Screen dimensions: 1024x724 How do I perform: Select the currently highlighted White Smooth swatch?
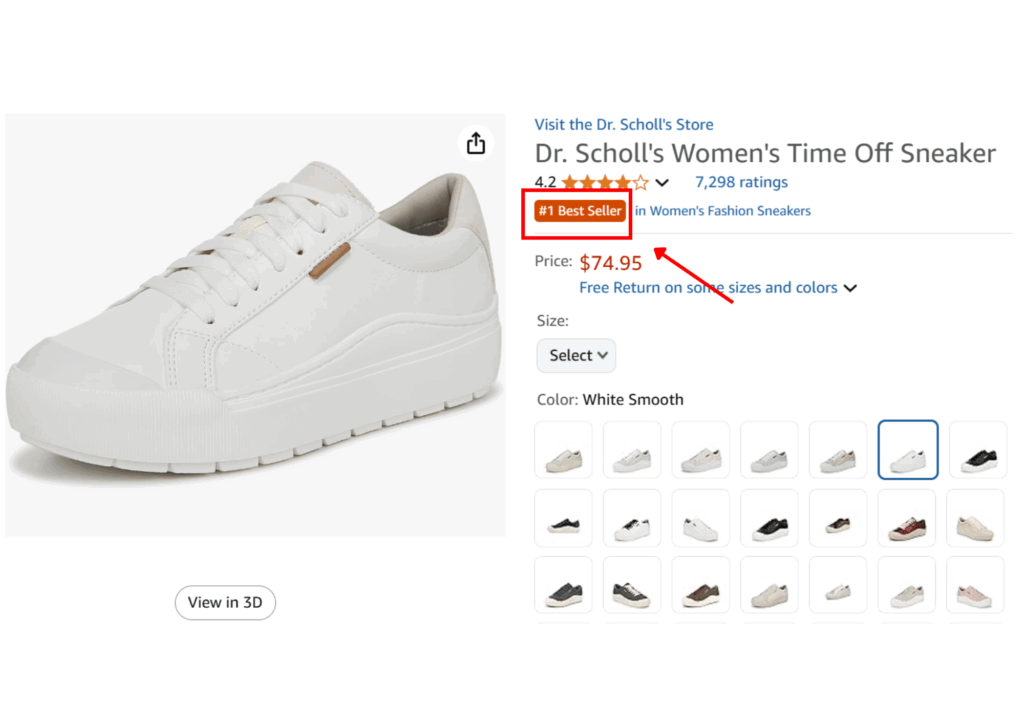[908, 450]
